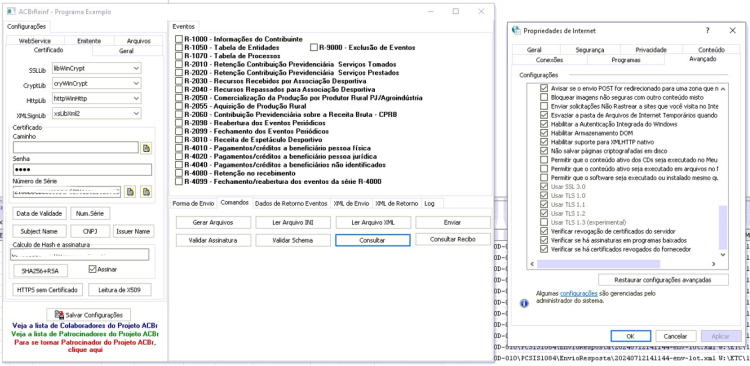The image size is (750, 366).
Task: Open the configurações link in Internet properties
Action: point(578,293)
